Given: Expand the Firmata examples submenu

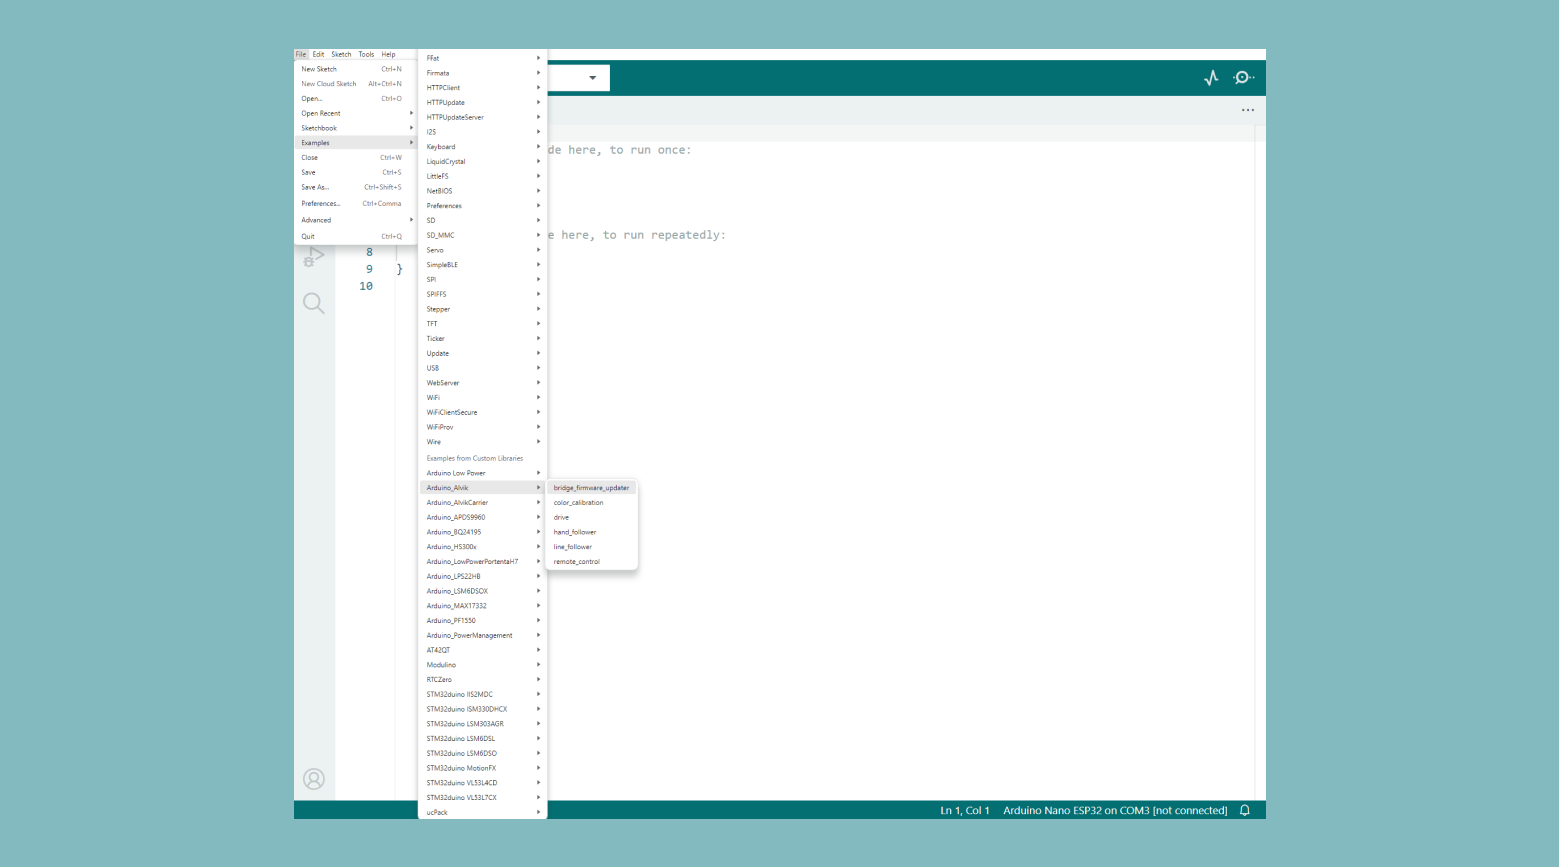Looking at the screenshot, I should click(x=482, y=73).
